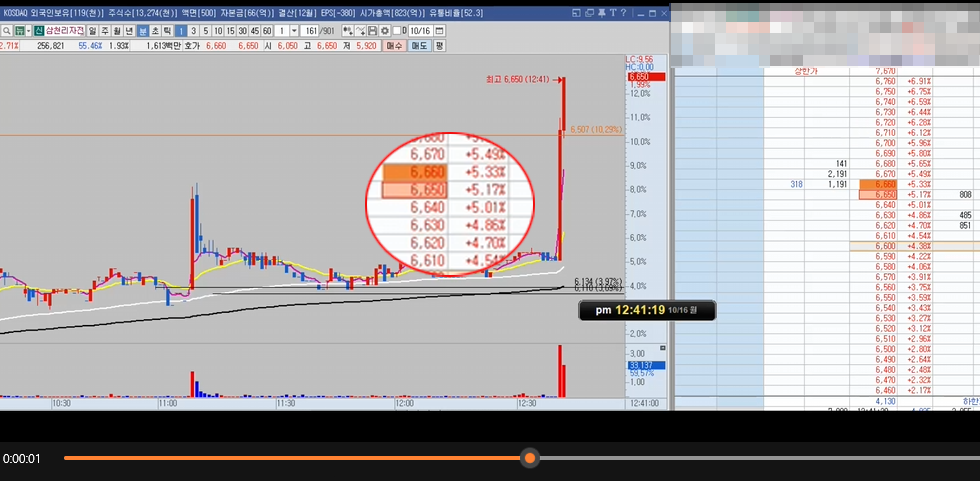The height and width of the screenshot is (481, 980).
Task: Click the 평 button next to 매도
Action: (x=439, y=46)
